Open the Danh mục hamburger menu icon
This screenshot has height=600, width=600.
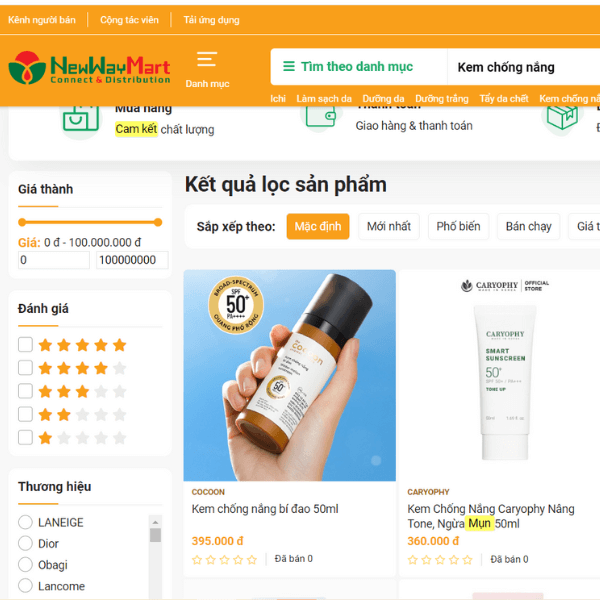click(x=207, y=59)
